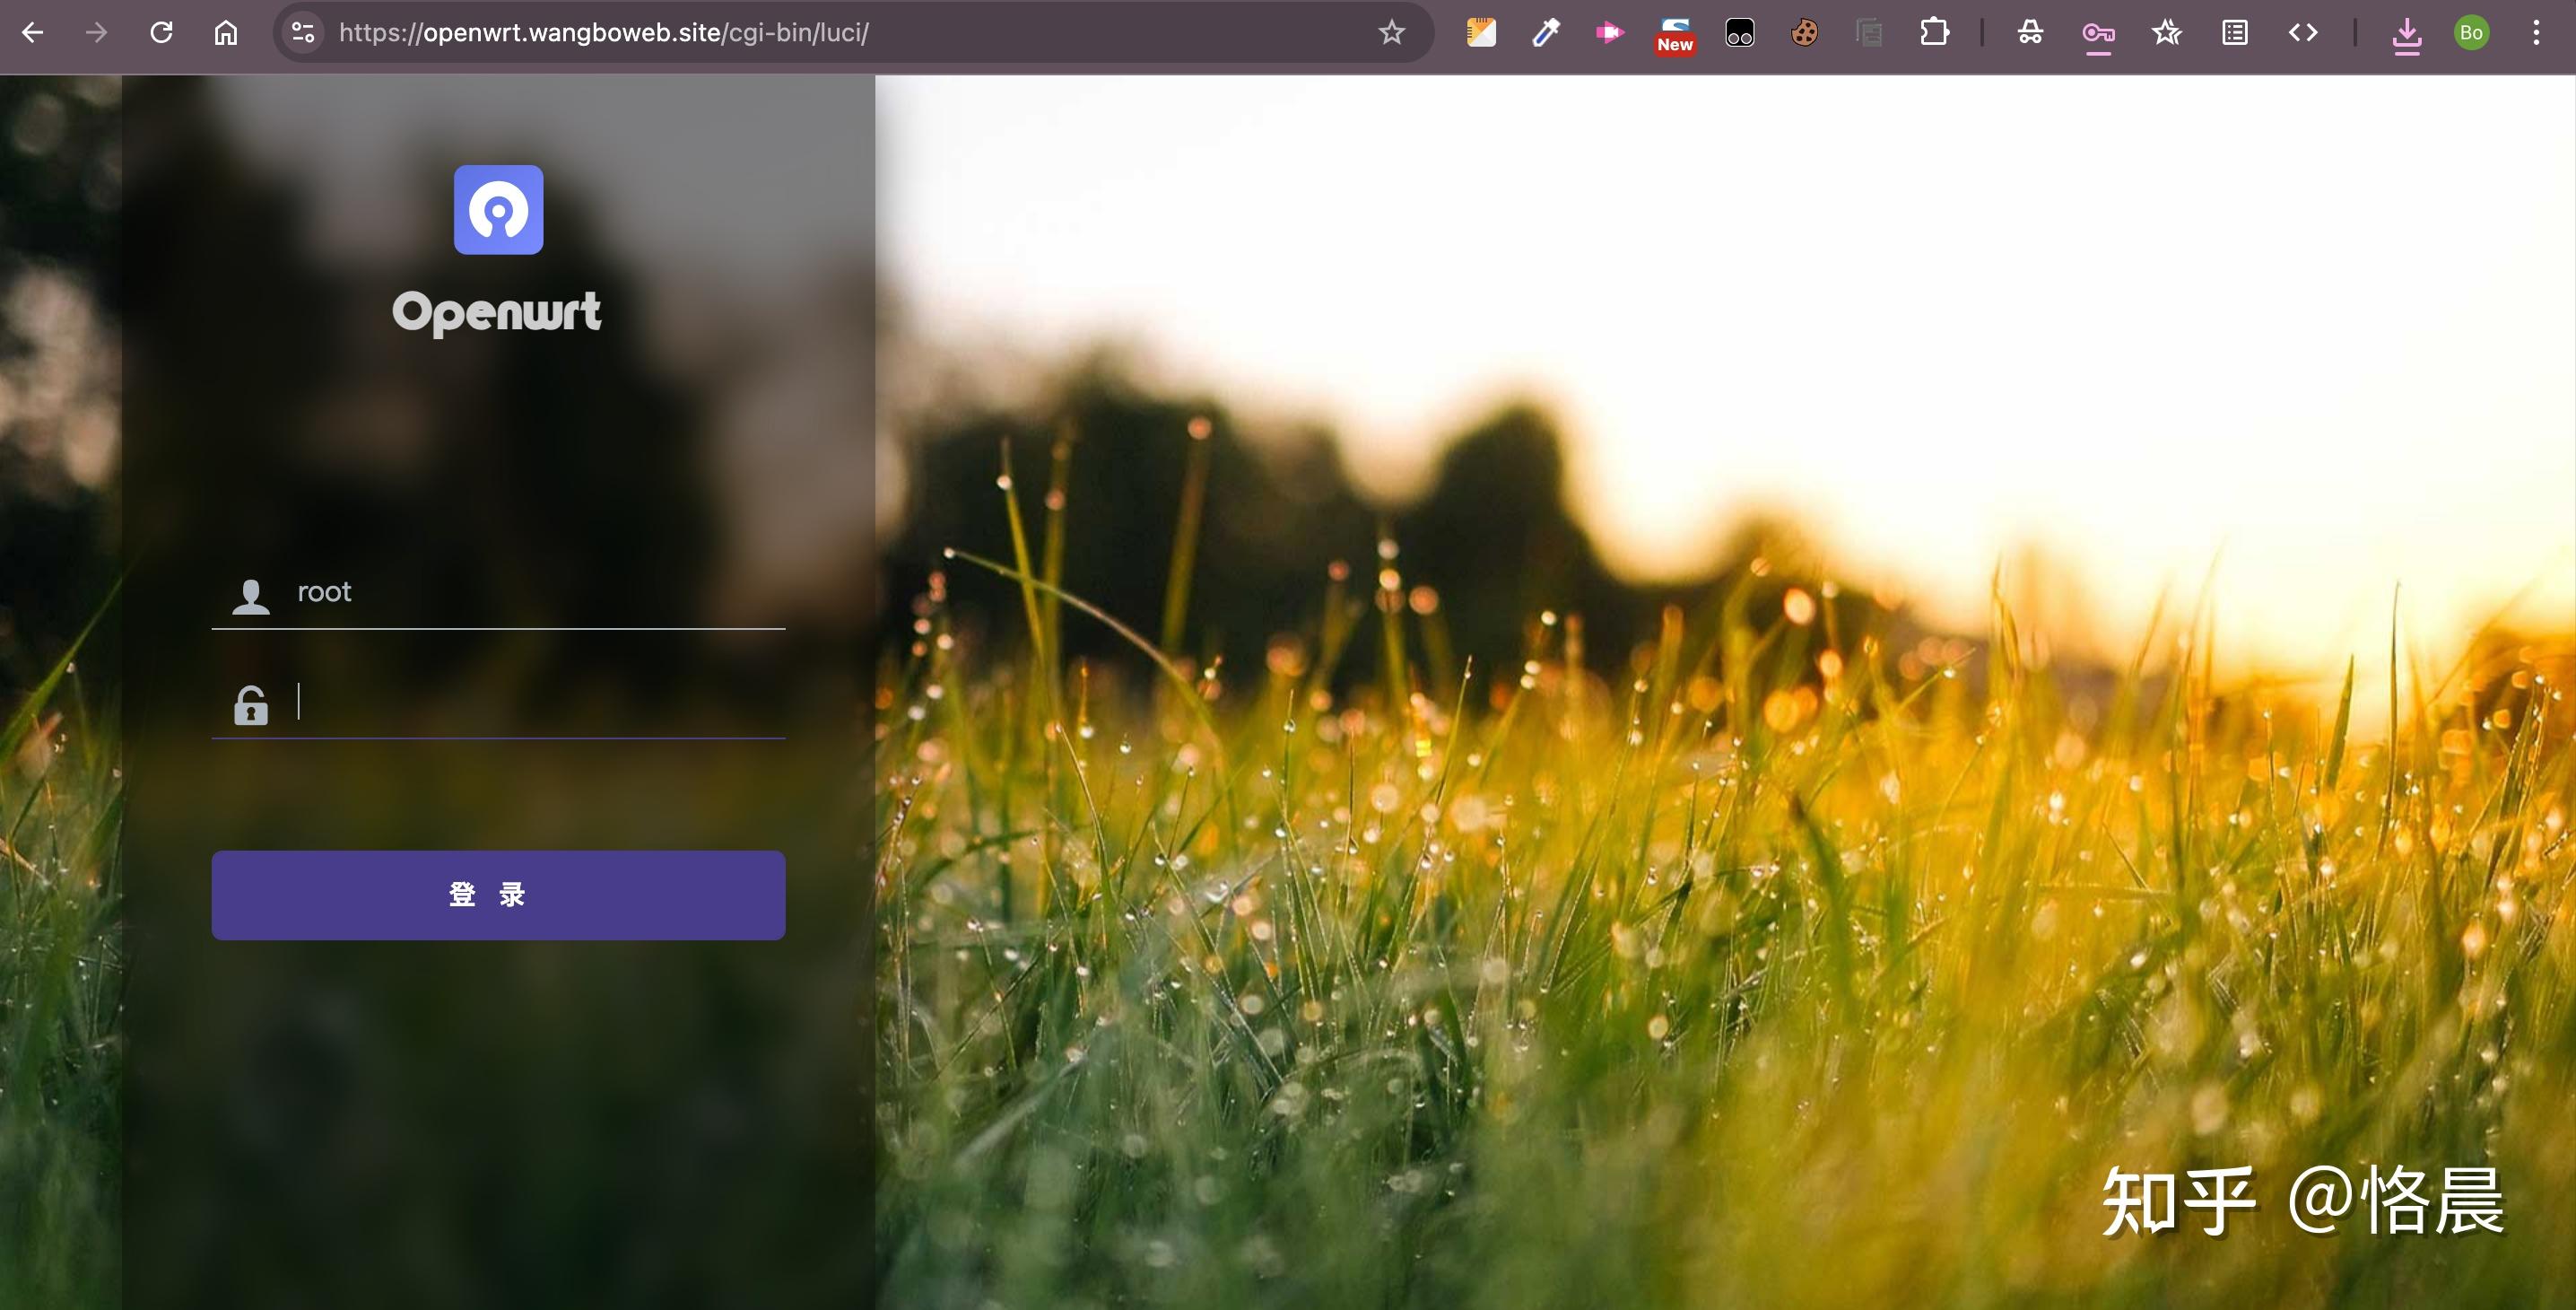Open the downloads panel

2406,33
